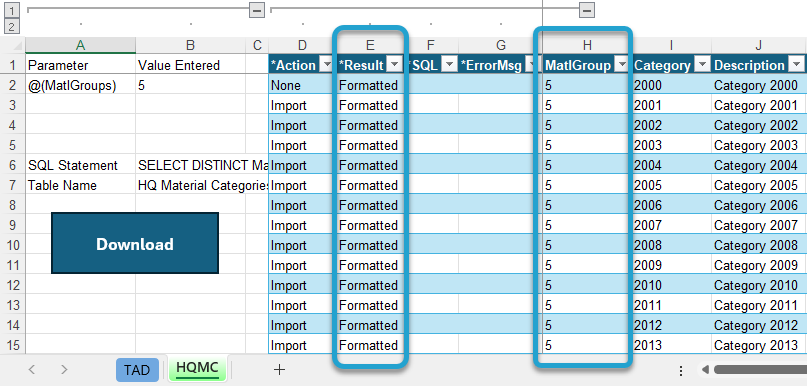
Task: Select the 'Category 2010' description cell
Action: [759, 285]
